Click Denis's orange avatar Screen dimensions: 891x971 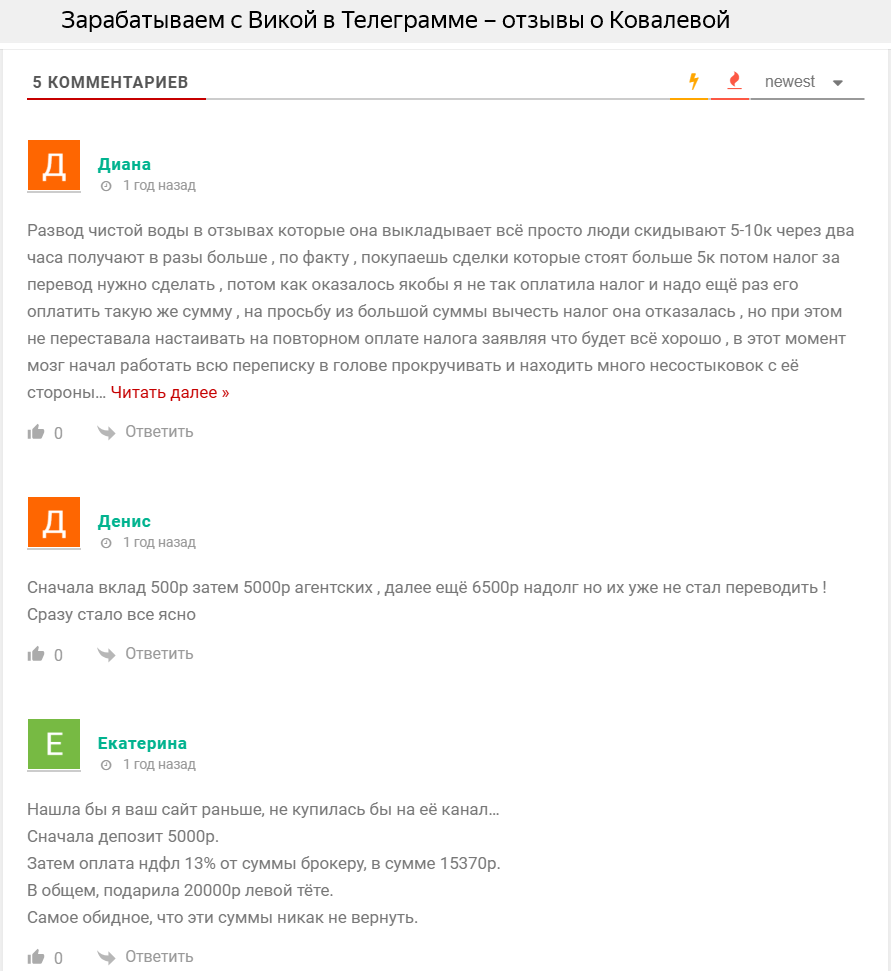coord(54,522)
